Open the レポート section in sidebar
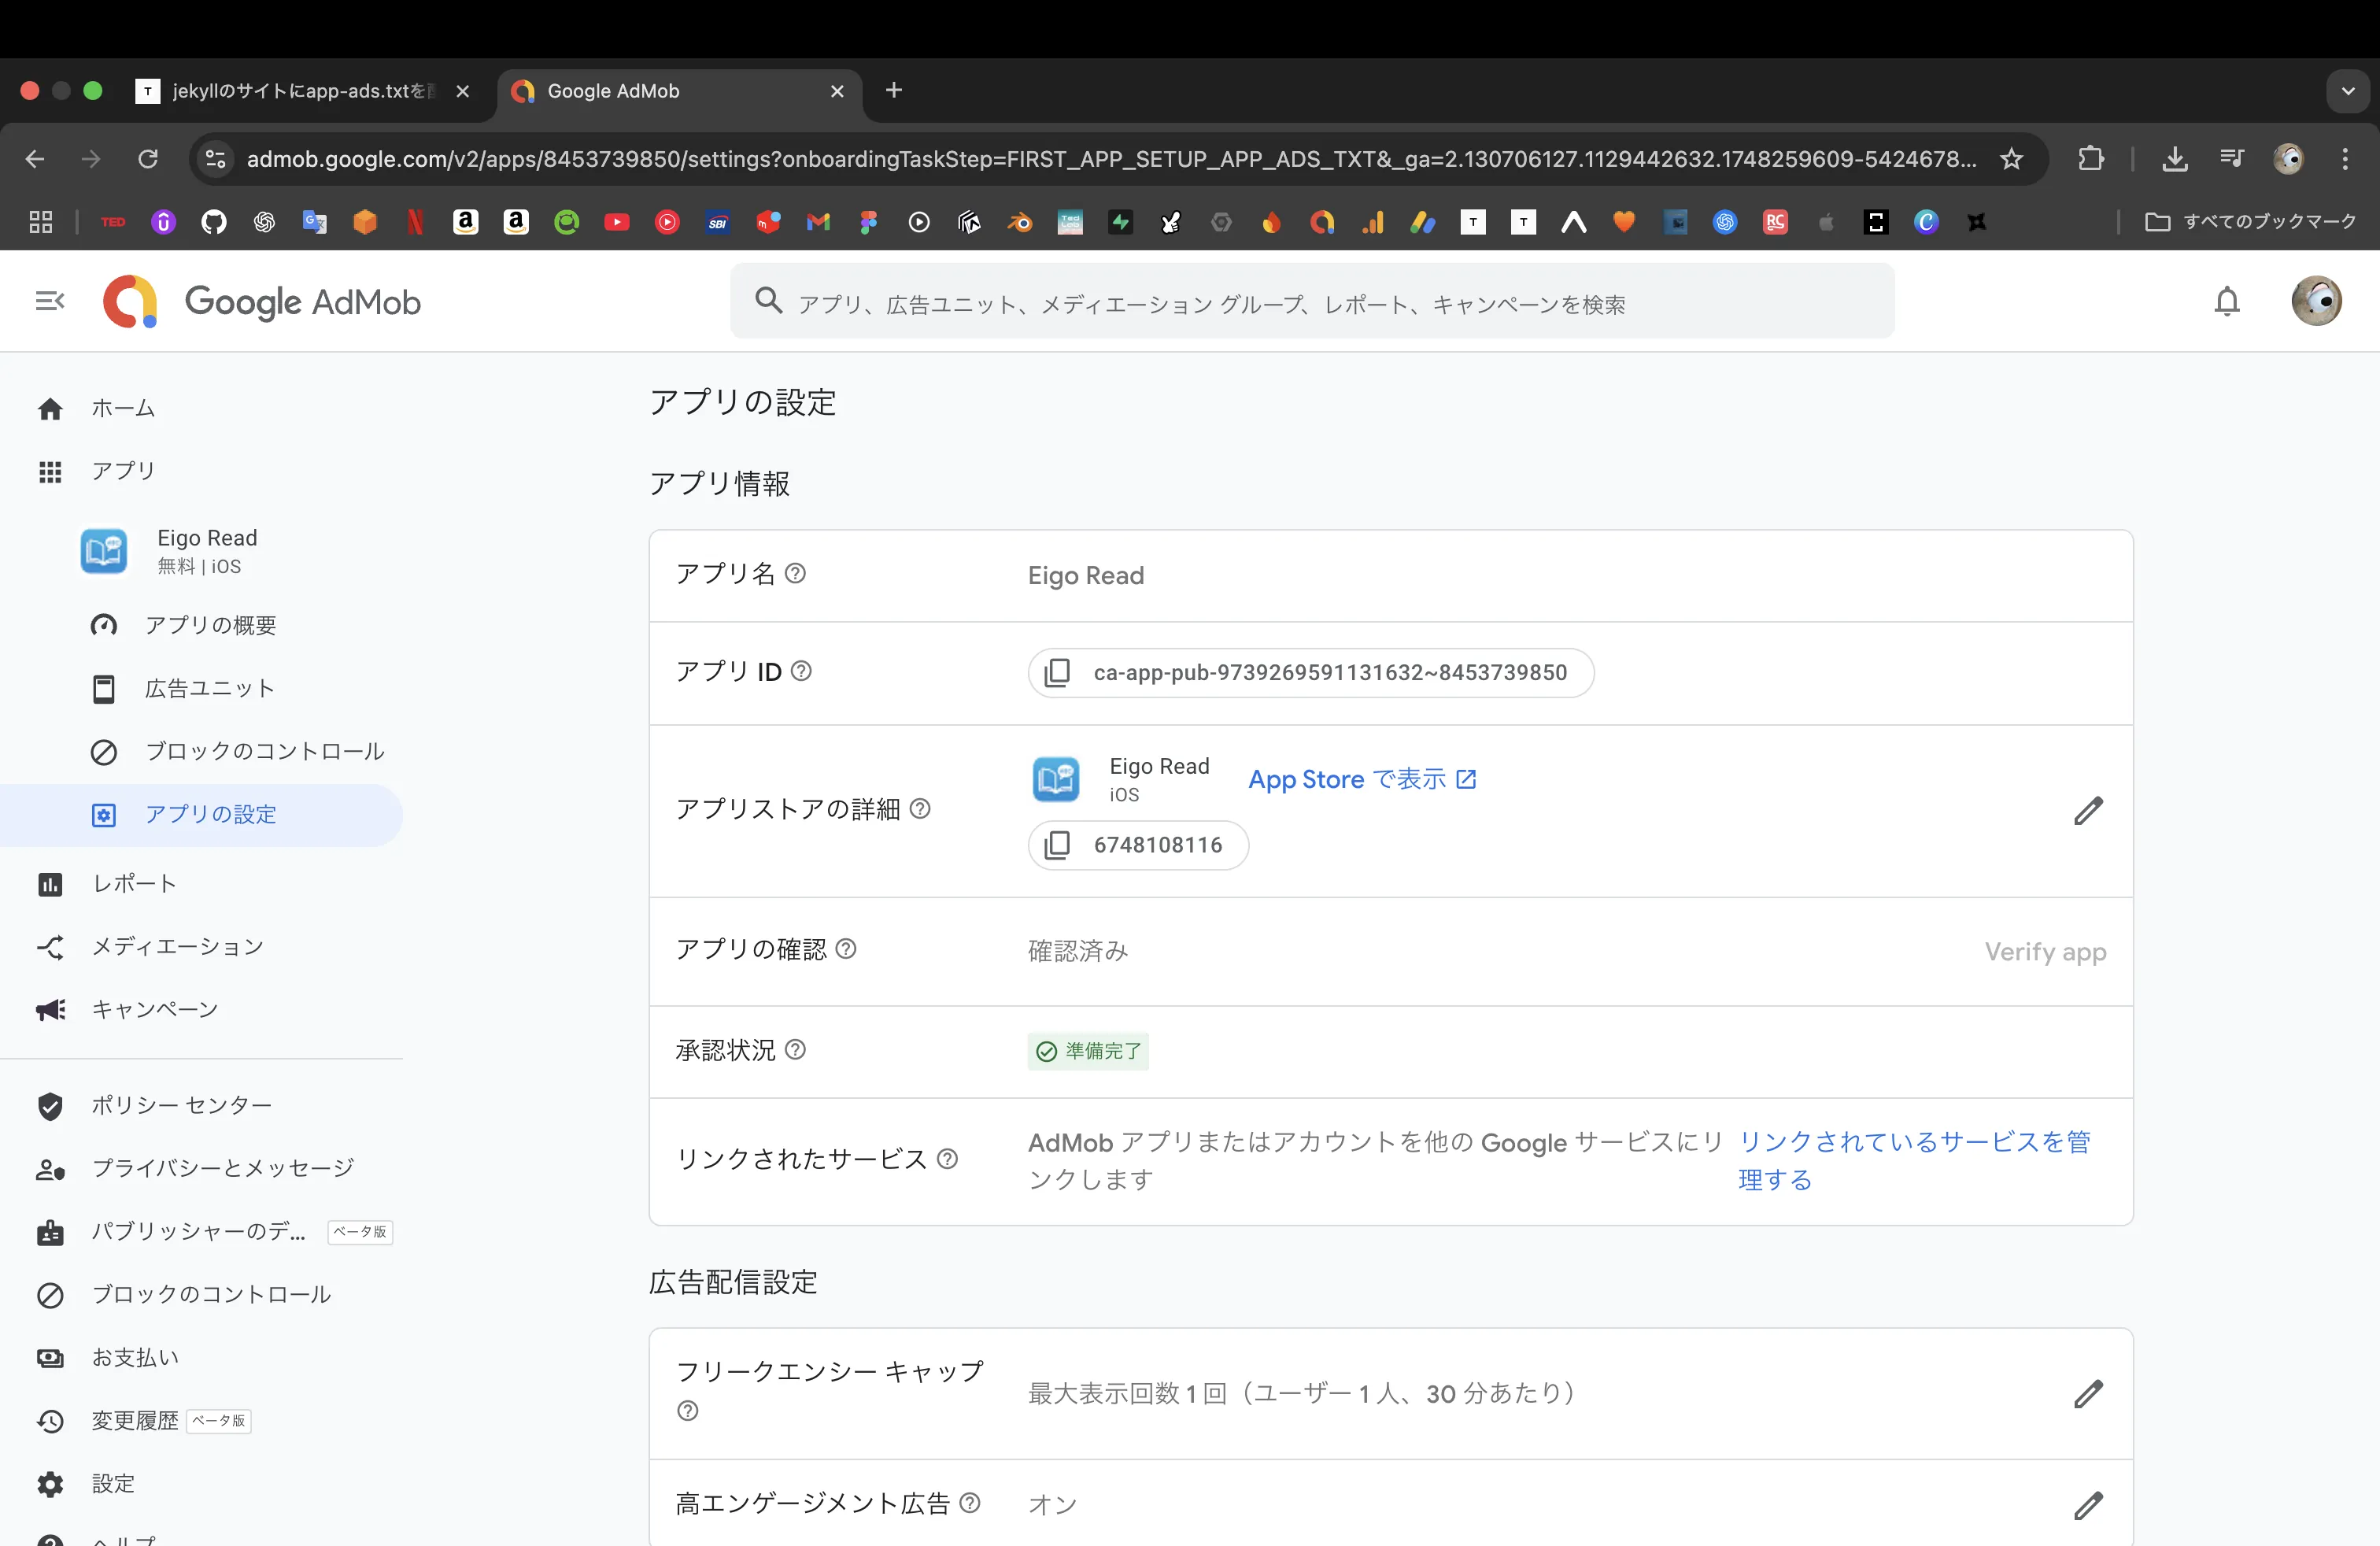2380x1546 pixels. coord(135,883)
